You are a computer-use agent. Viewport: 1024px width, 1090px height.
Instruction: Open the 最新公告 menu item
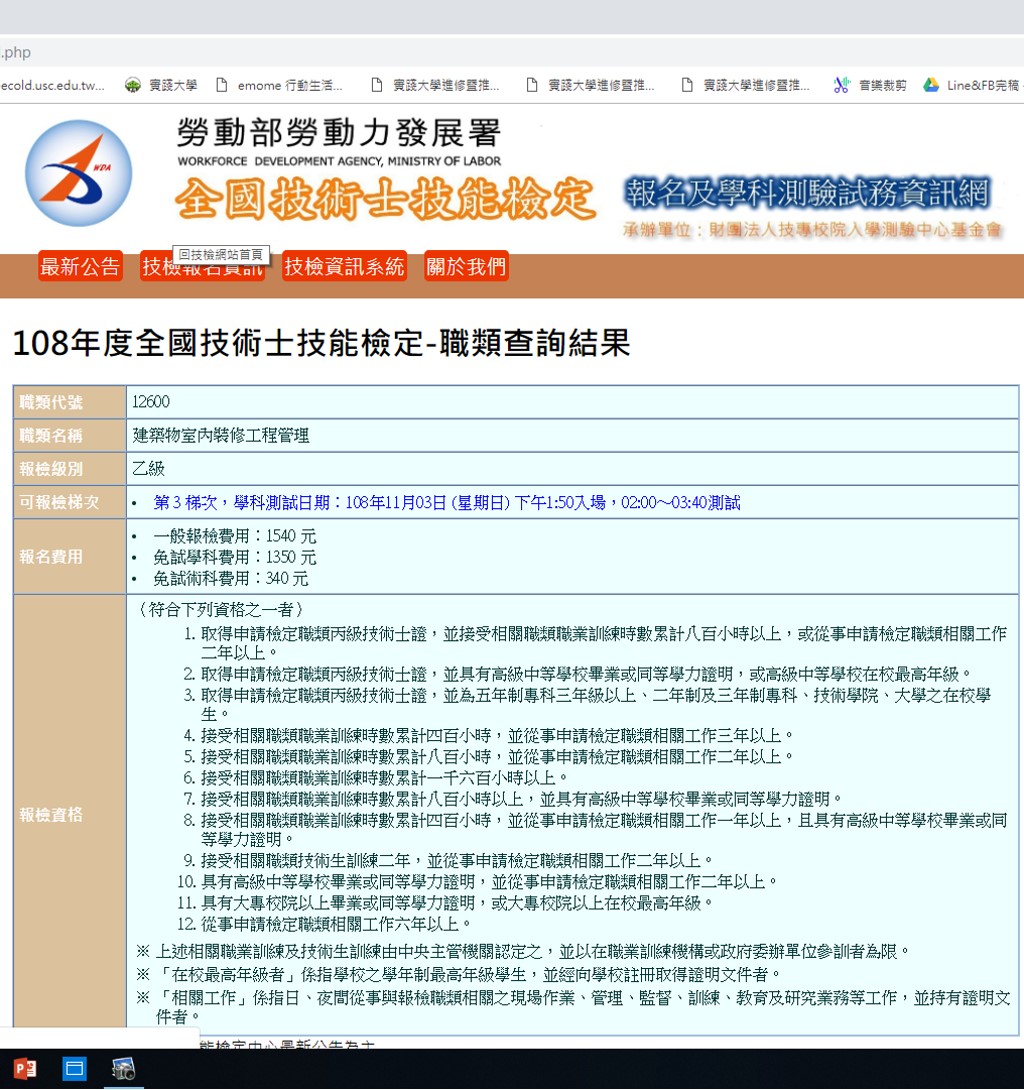[x=80, y=267]
